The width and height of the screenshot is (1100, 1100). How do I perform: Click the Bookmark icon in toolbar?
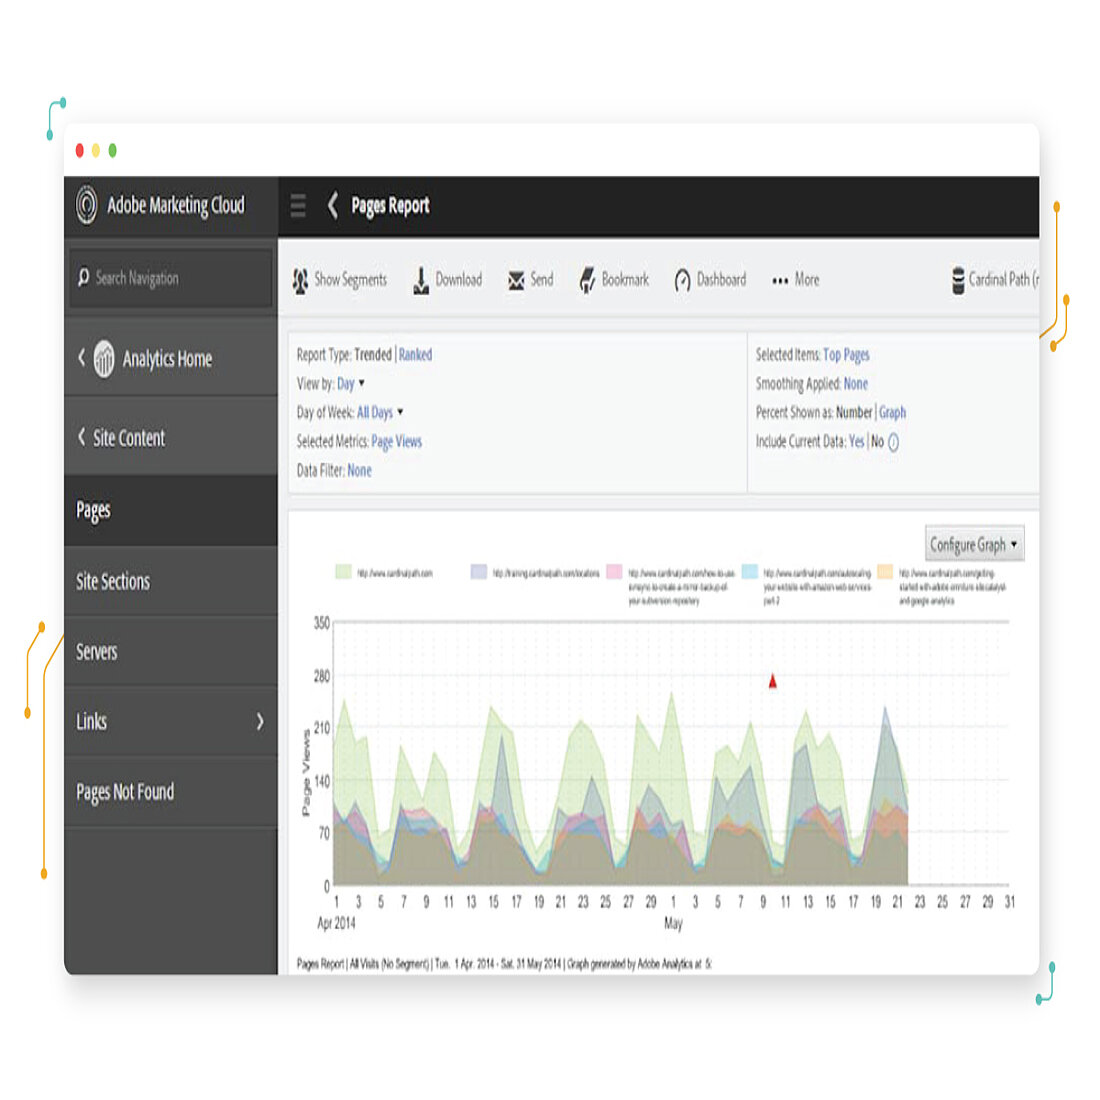click(x=587, y=281)
